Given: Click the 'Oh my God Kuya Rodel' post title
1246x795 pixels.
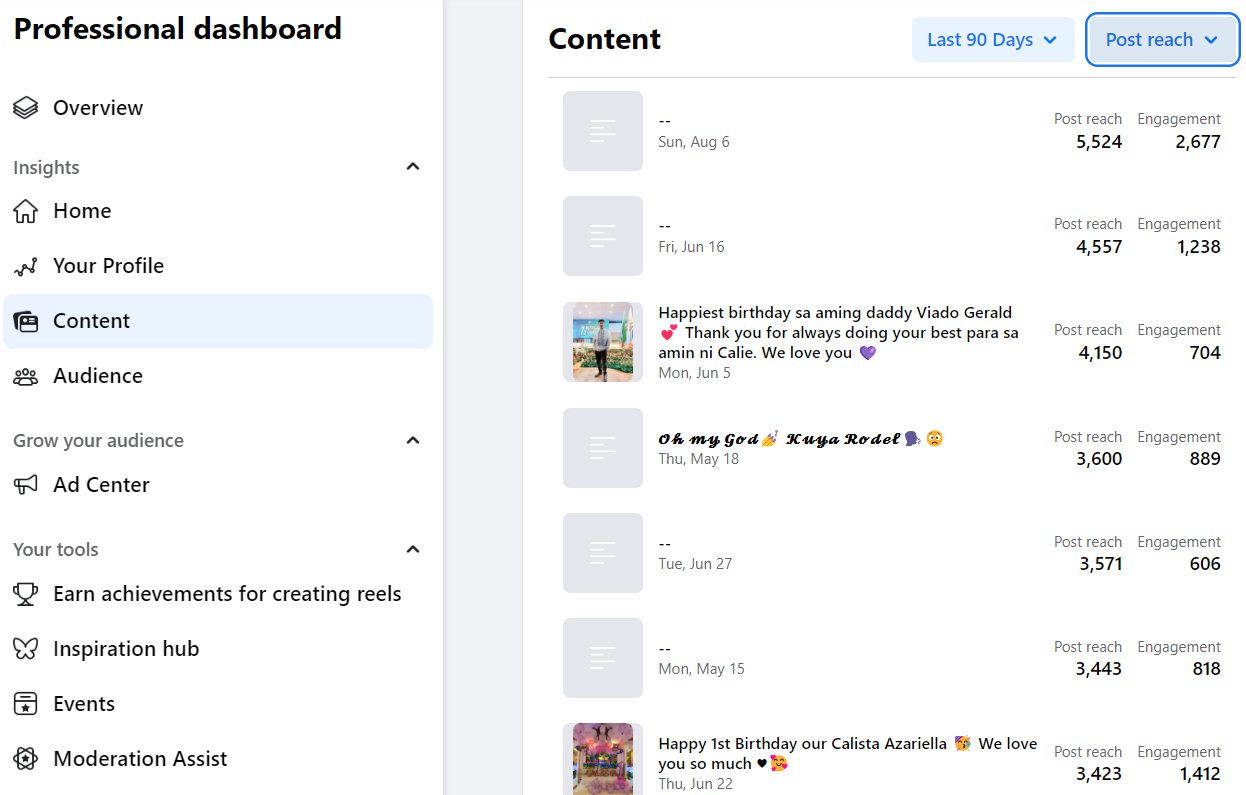Looking at the screenshot, I should 800,439.
